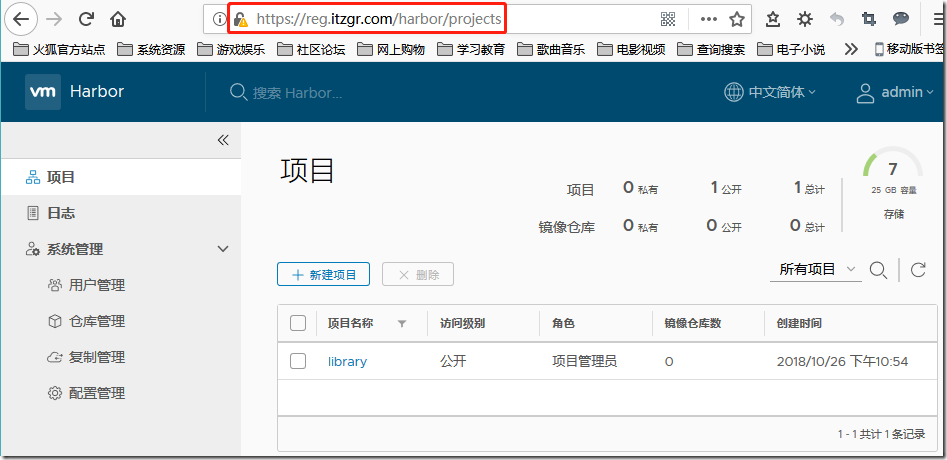Expand the admin user menu

click(x=896, y=92)
